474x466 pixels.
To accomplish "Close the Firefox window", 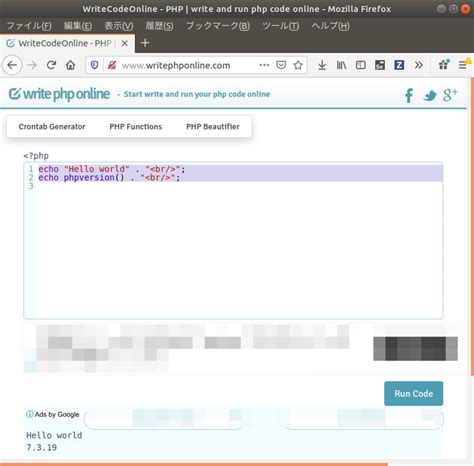I will pyautogui.click(x=465, y=9).
